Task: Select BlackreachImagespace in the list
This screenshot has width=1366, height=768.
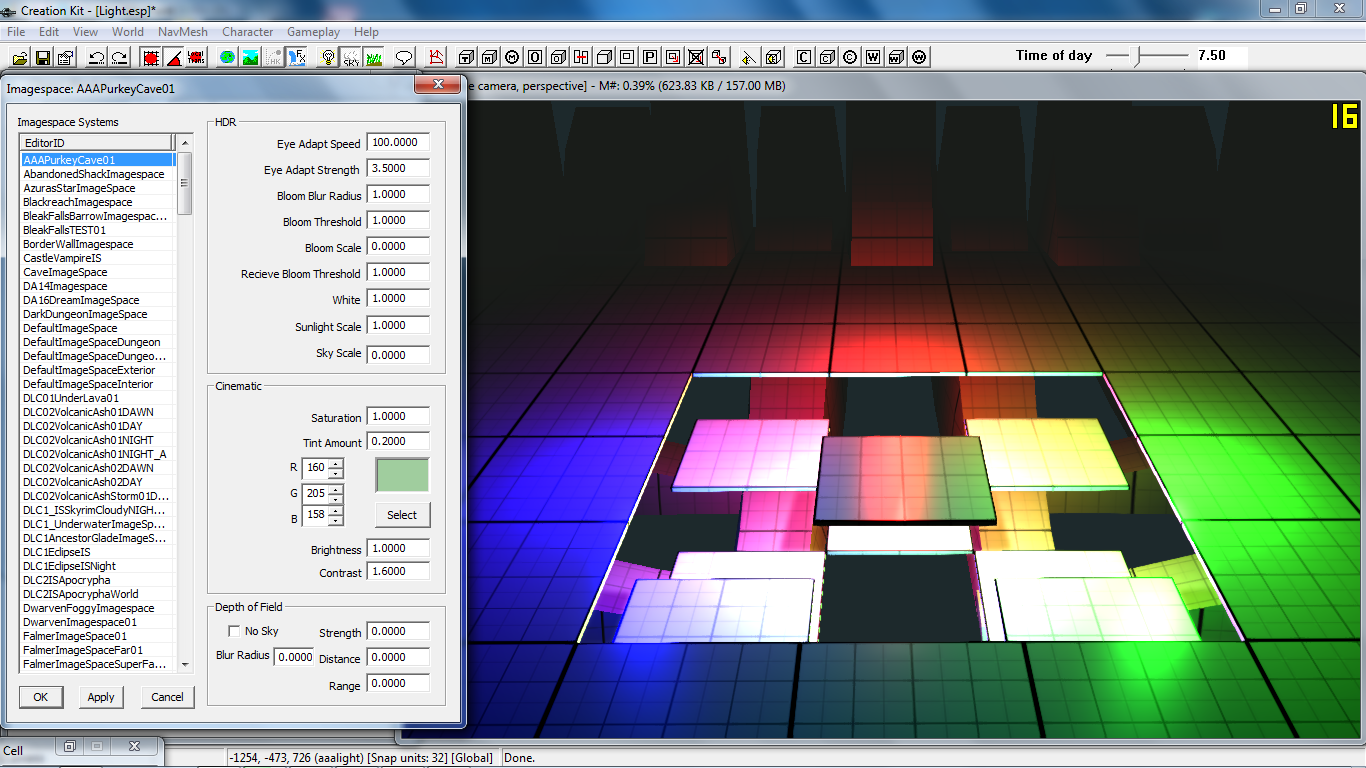Action: click(78, 202)
